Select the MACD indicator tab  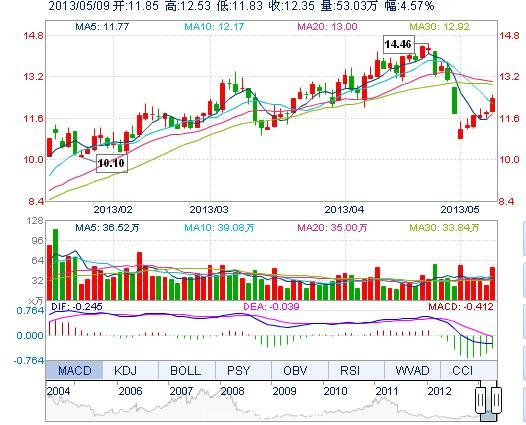click(x=74, y=370)
